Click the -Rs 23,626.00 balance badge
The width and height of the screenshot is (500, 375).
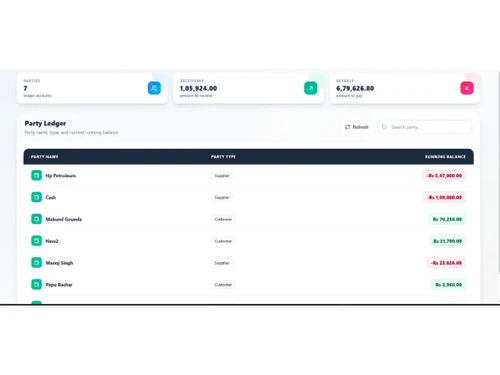pos(446,263)
